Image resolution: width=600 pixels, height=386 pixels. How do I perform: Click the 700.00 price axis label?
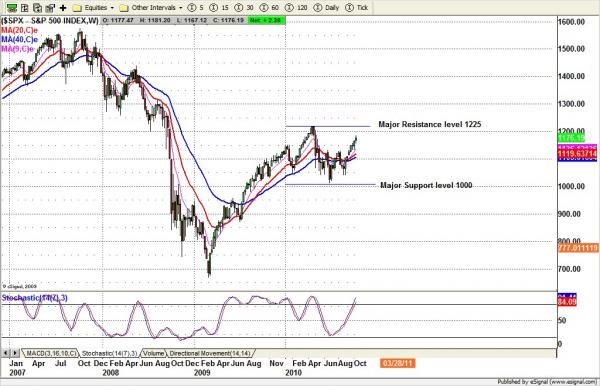569,269
